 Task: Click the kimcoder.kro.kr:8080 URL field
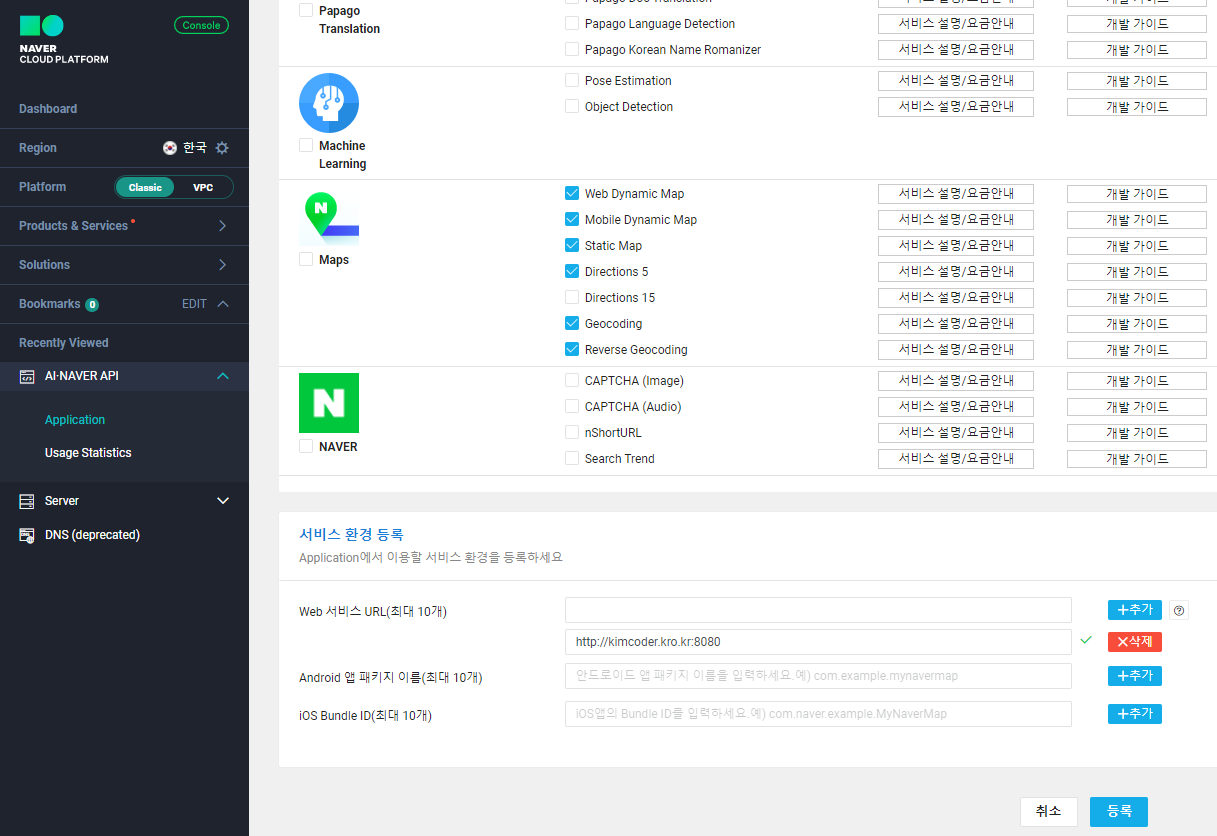point(818,642)
